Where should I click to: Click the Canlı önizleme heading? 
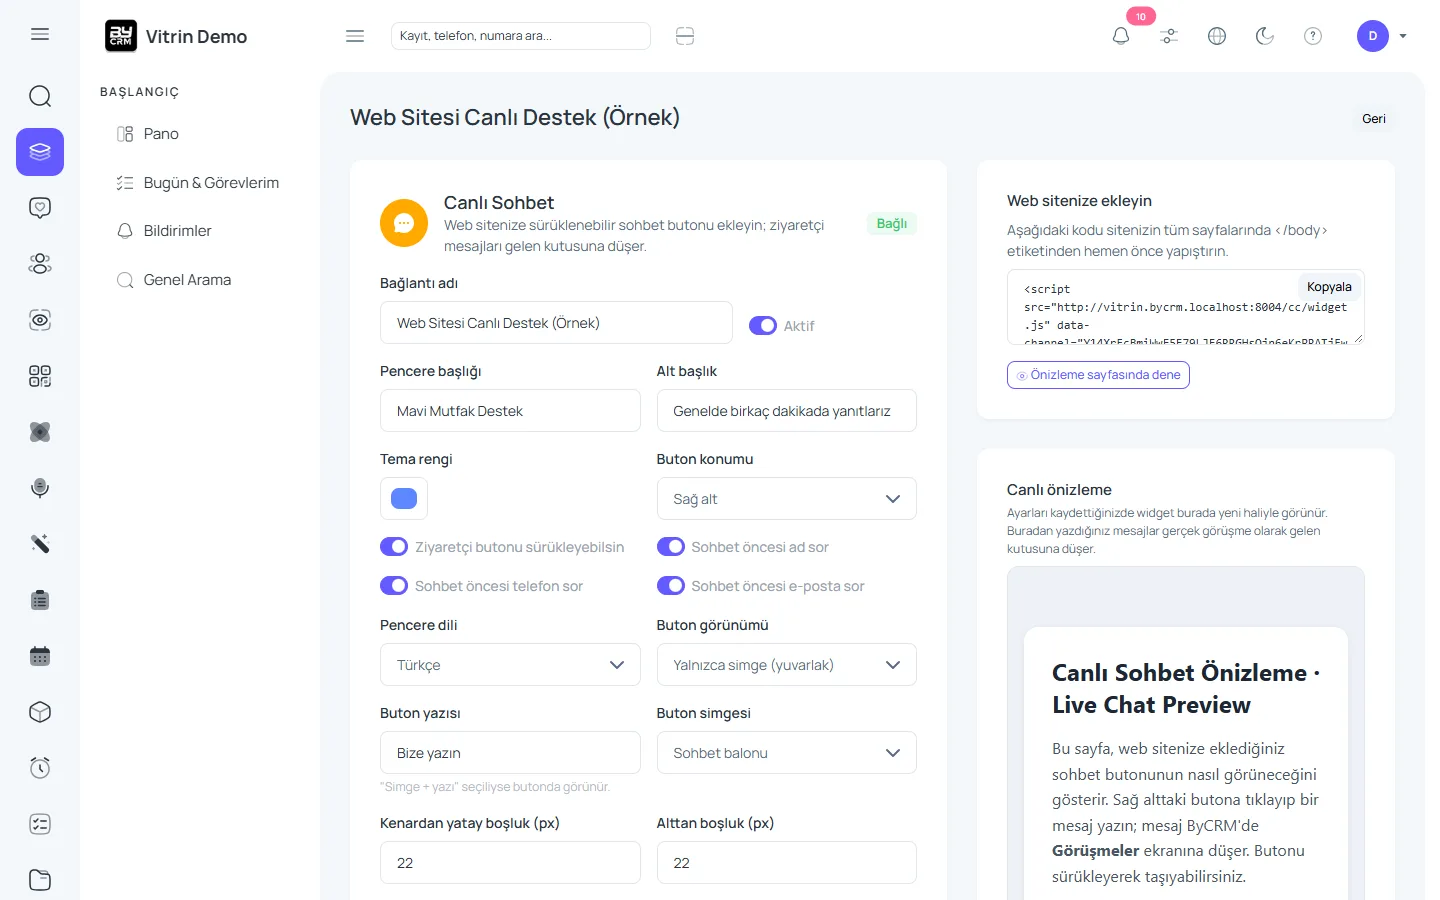point(1059,490)
